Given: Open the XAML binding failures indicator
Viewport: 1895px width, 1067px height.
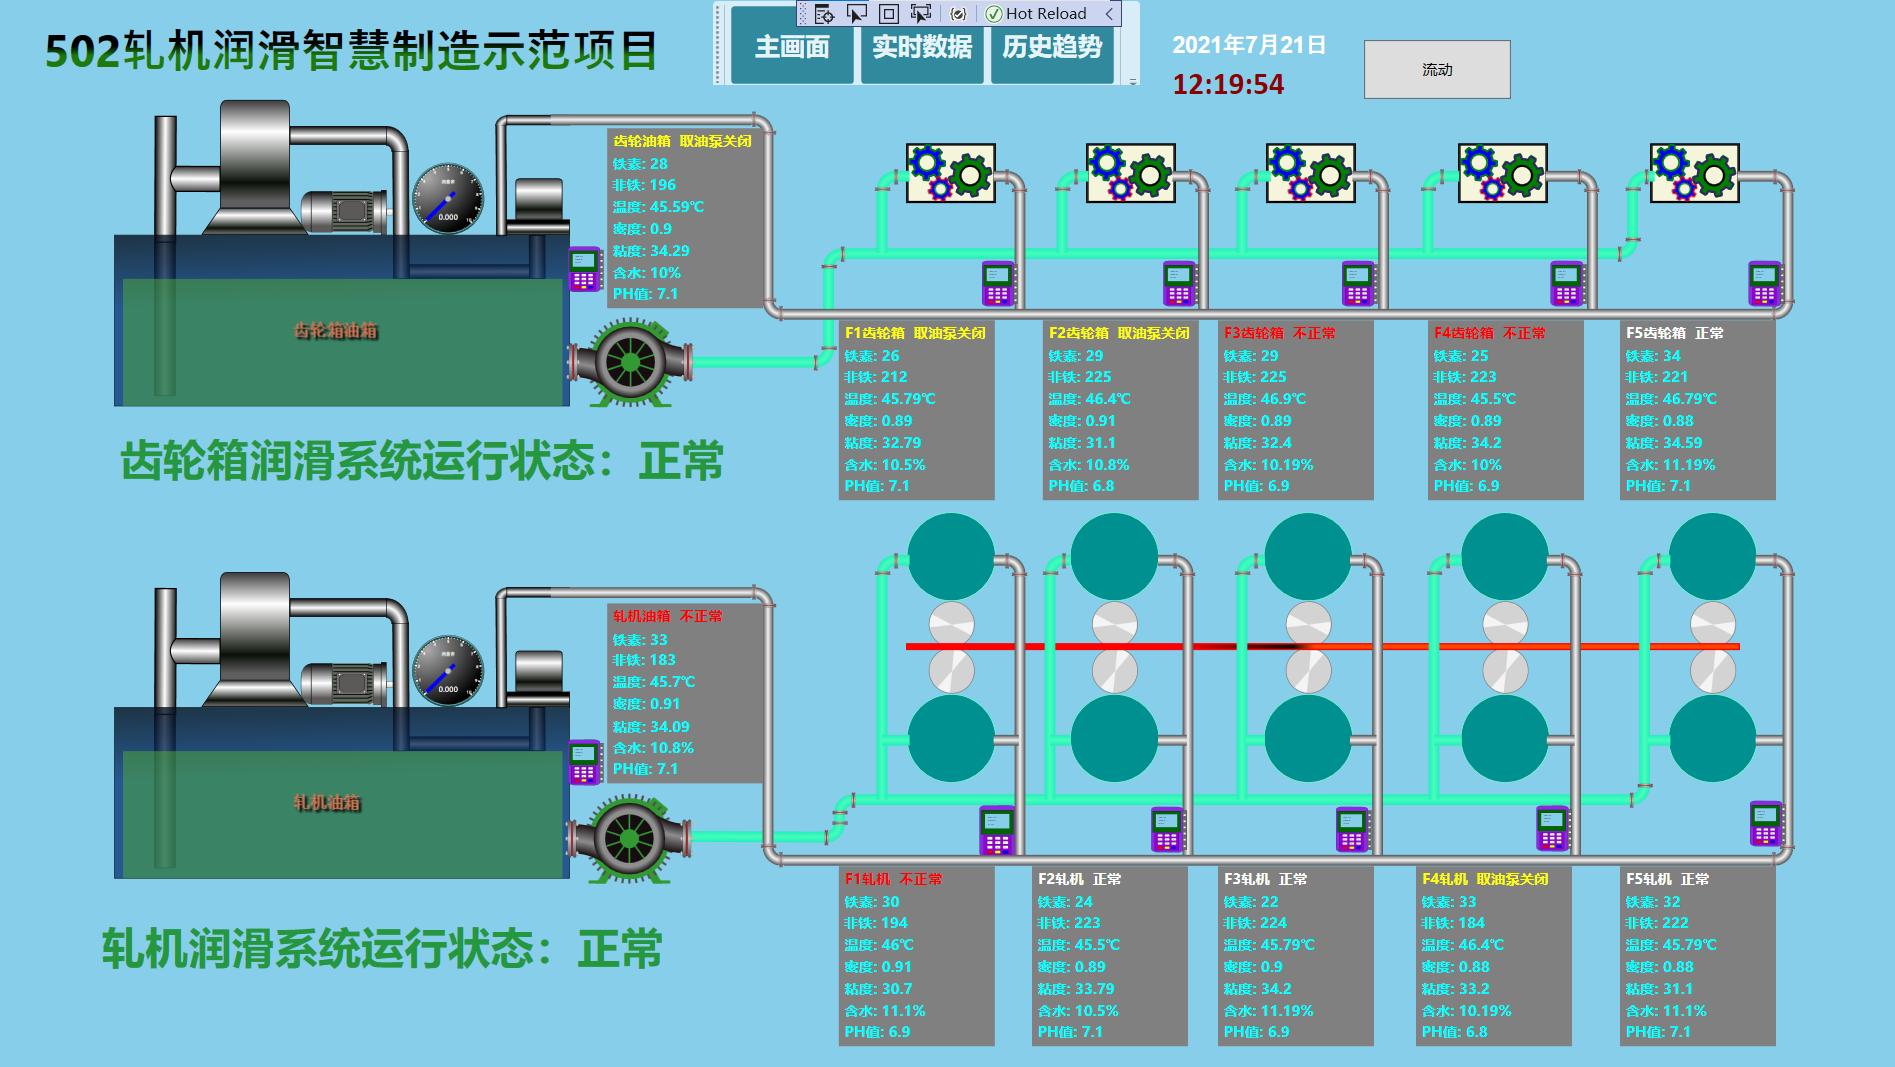Looking at the screenshot, I should pyautogui.click(x=958, y=13).
